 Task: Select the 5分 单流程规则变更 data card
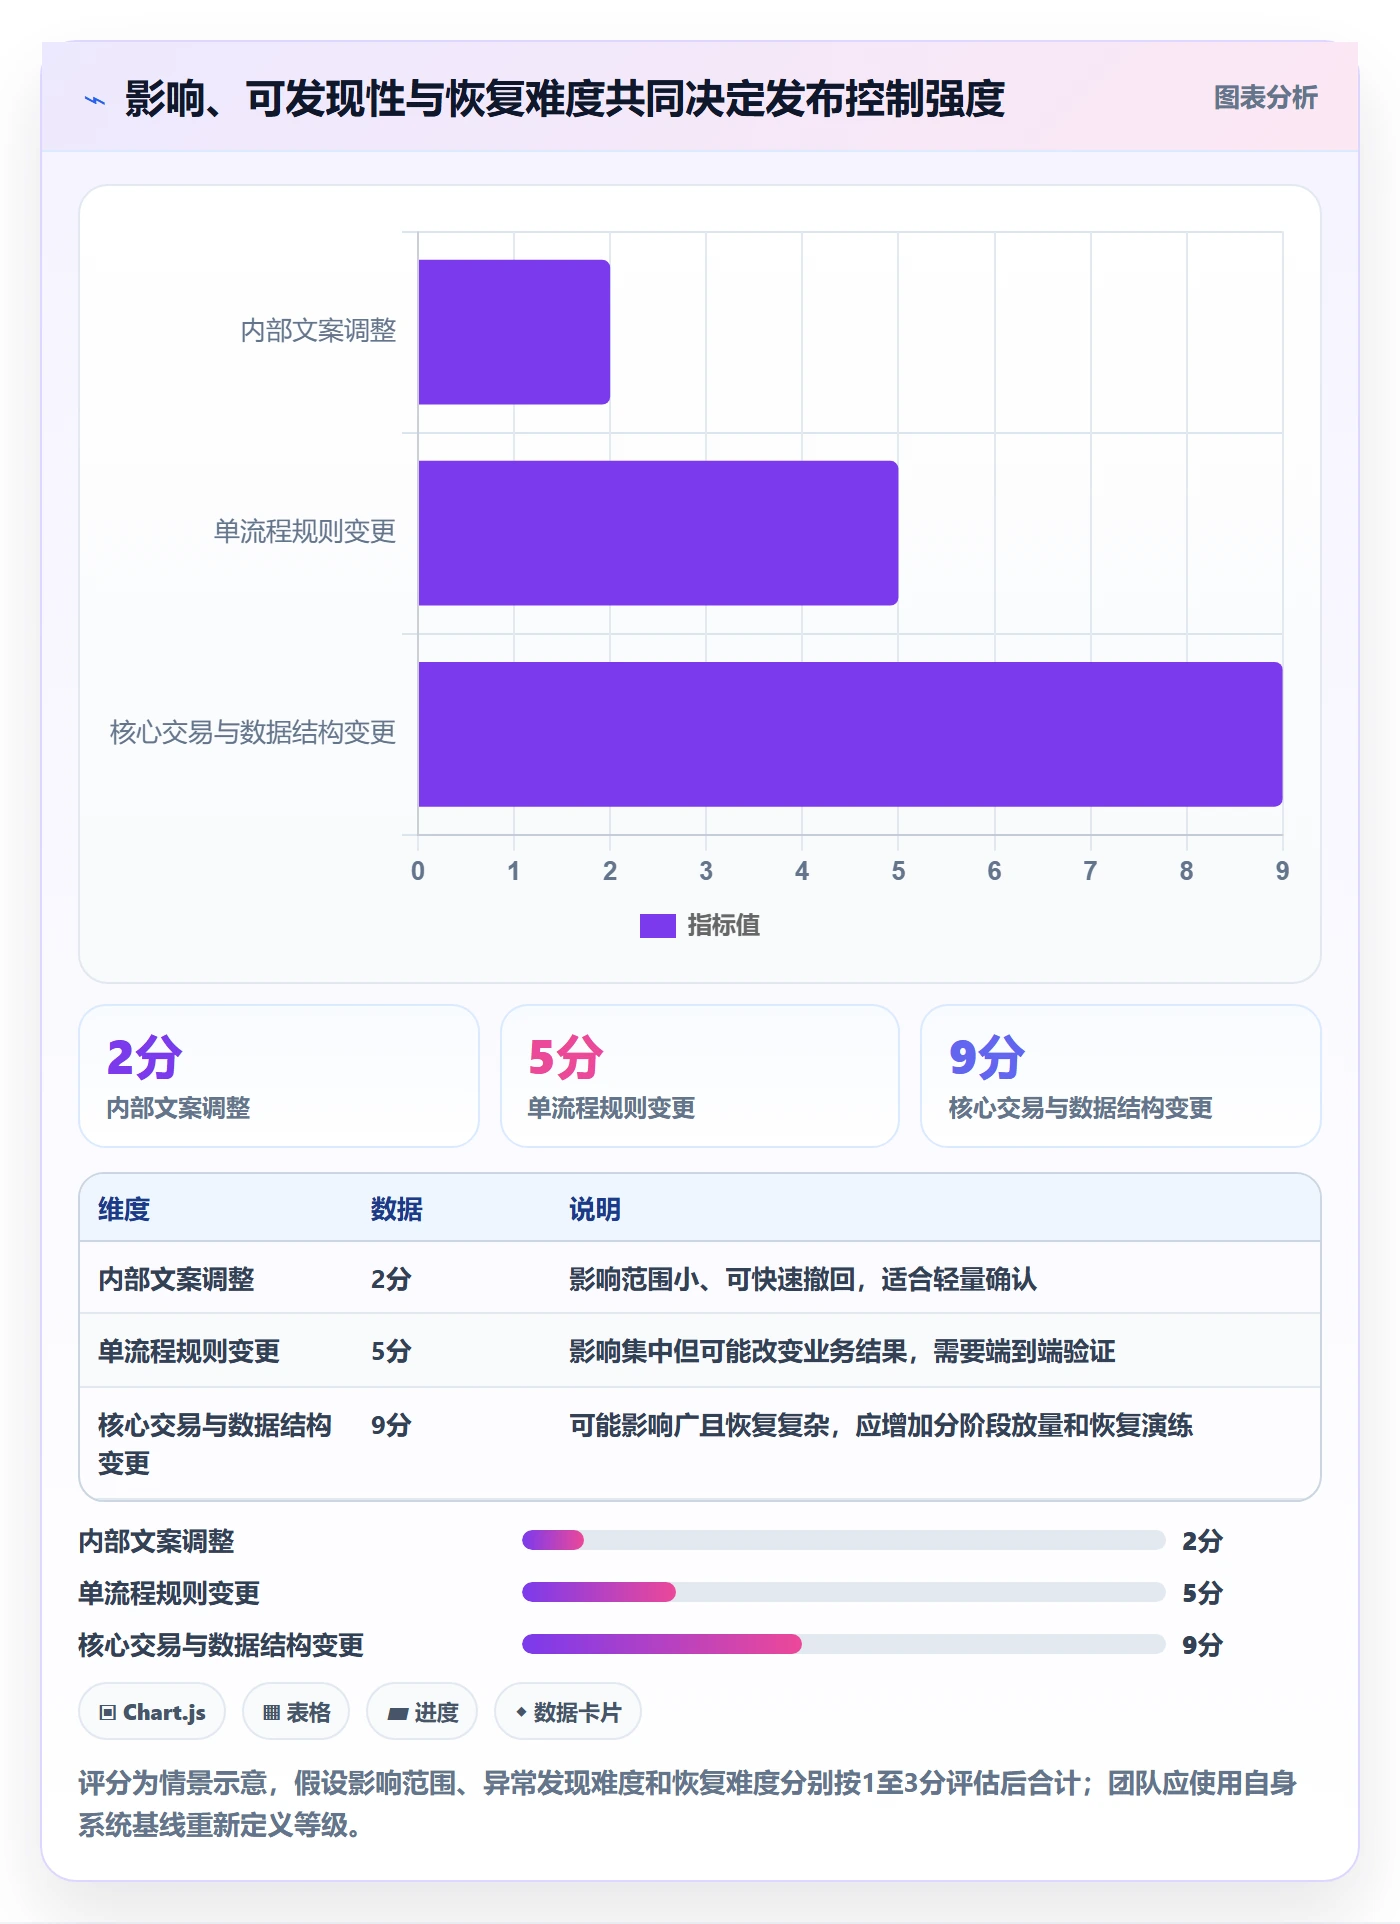[700, 1076]
